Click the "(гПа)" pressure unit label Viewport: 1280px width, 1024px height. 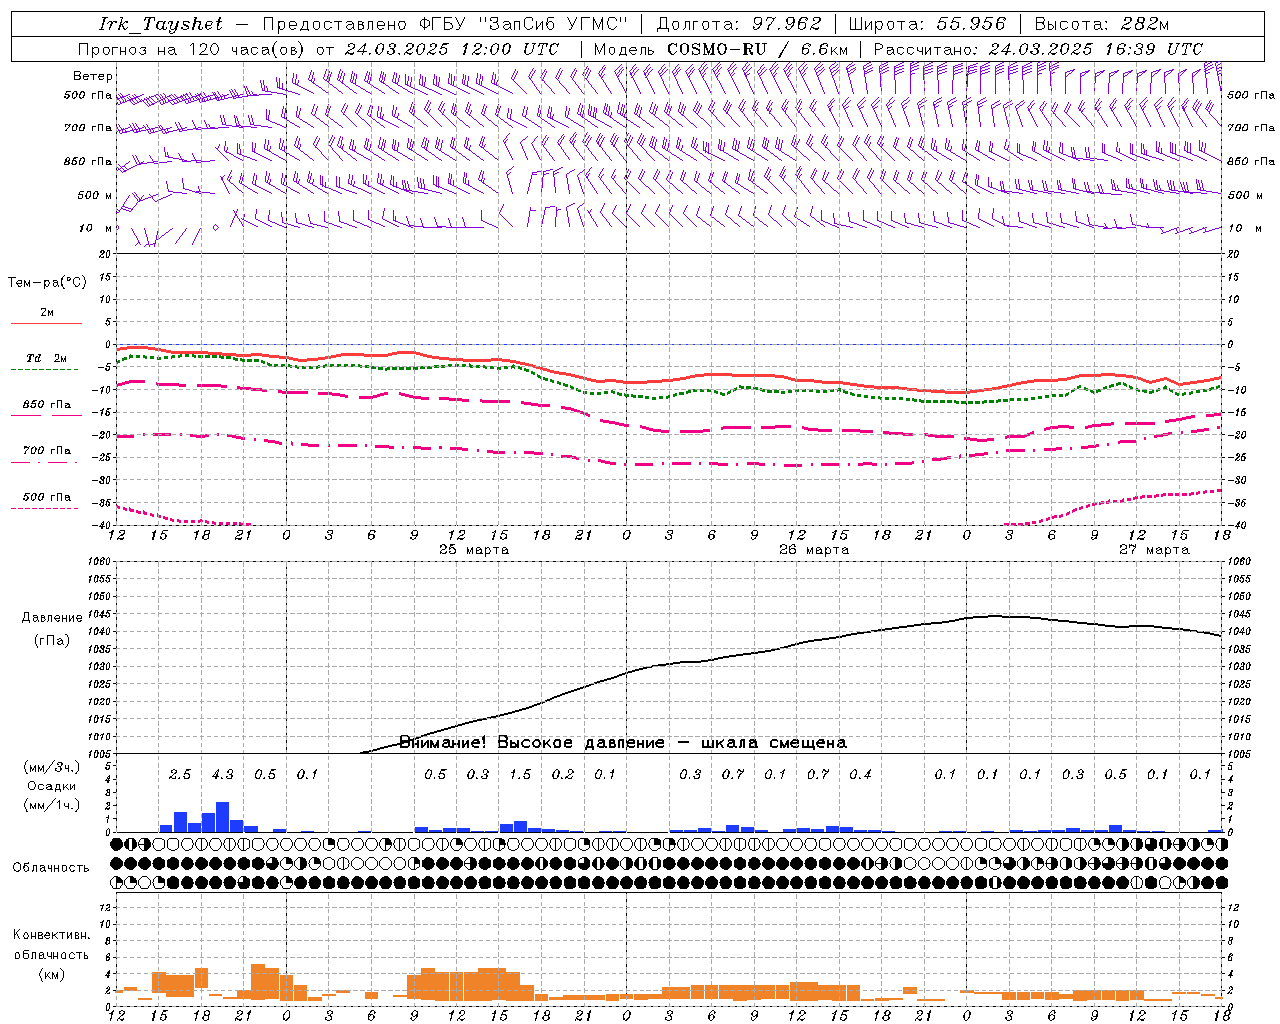pos(51,641)
